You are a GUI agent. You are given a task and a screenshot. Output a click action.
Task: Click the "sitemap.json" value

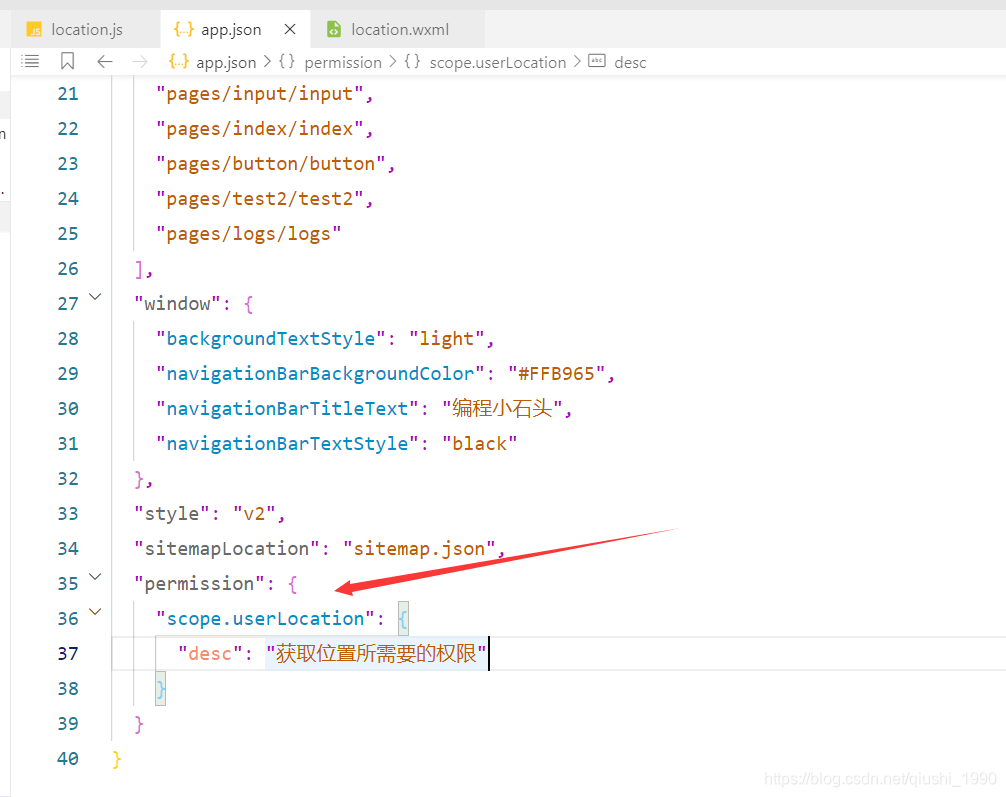click(419, 549)
